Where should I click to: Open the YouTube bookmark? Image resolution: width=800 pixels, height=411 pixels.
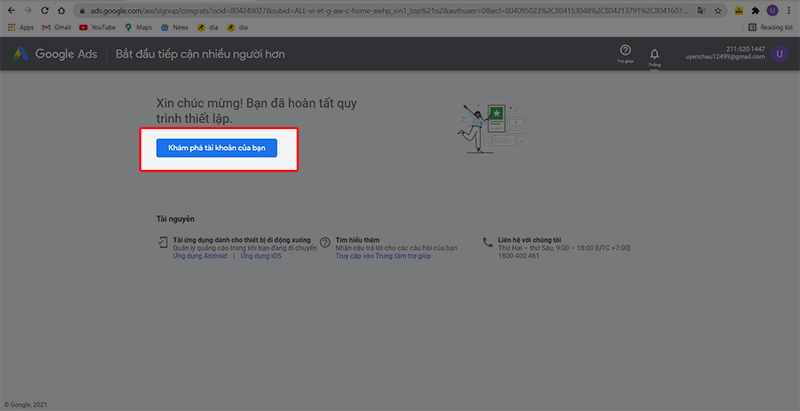[97, 27]
